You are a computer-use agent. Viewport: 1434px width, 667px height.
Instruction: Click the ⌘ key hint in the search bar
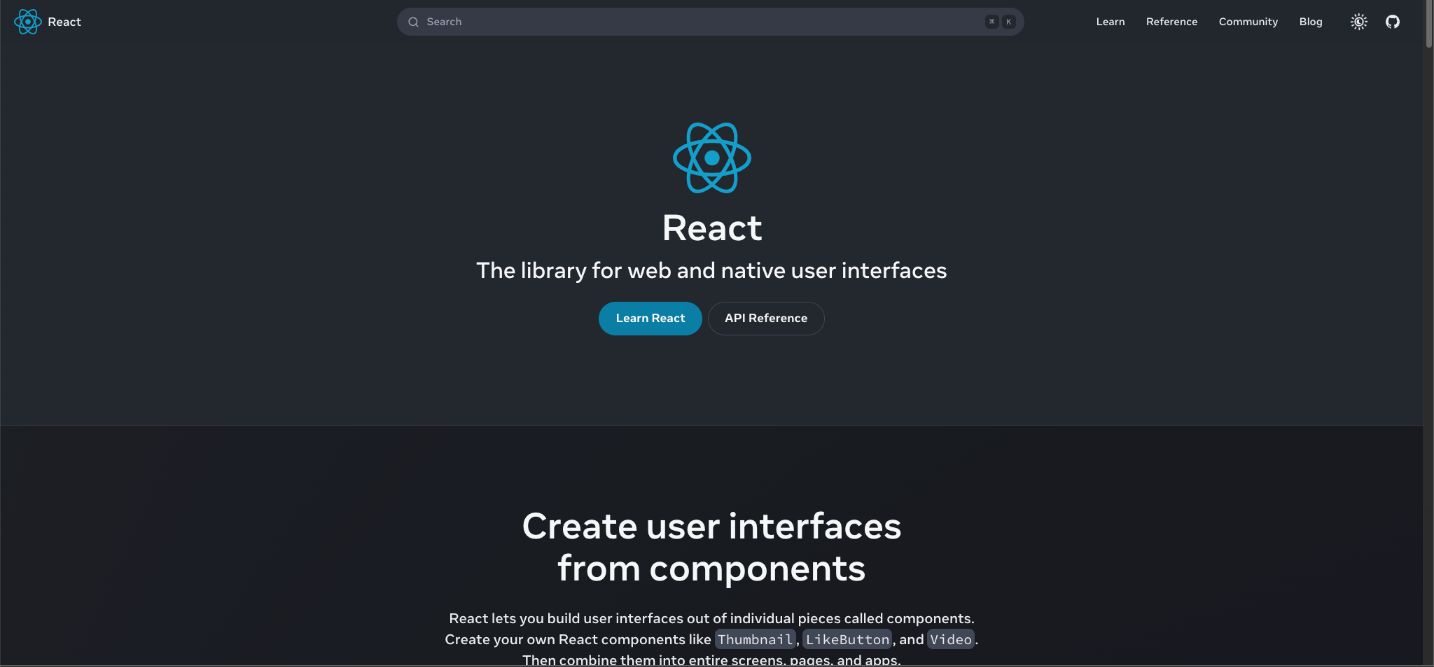(992, 22)
